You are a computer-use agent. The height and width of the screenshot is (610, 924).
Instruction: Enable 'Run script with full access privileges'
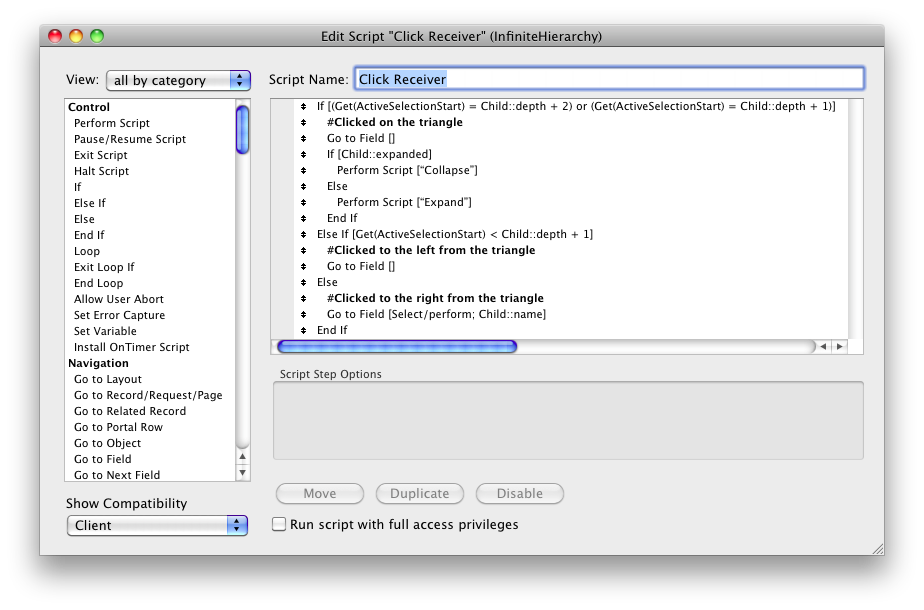click(279, 524)
